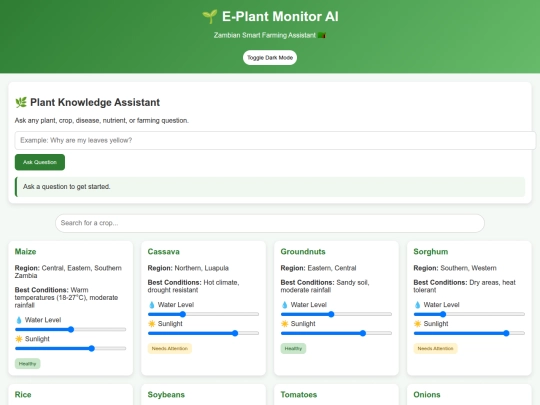Click the water drop icon in Maize card

pos(19,320)
